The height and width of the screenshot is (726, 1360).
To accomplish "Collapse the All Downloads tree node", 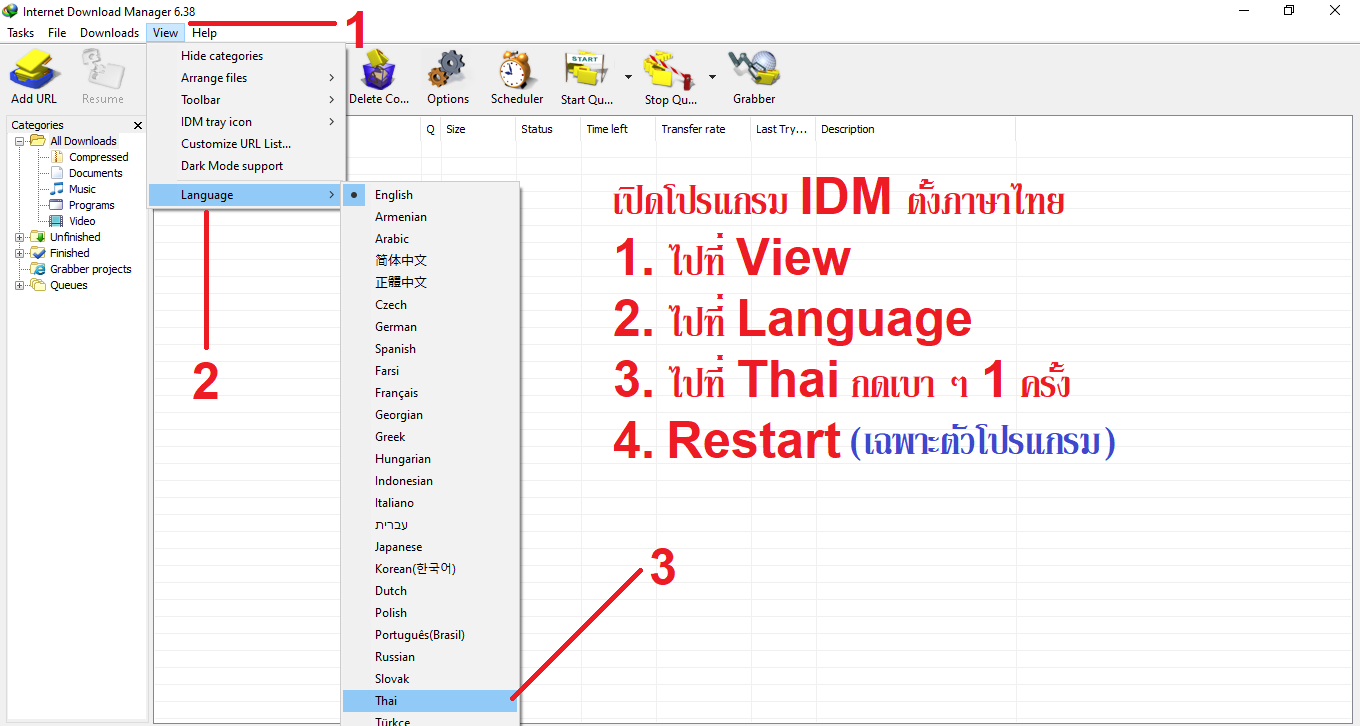I will tap(20, 141).
